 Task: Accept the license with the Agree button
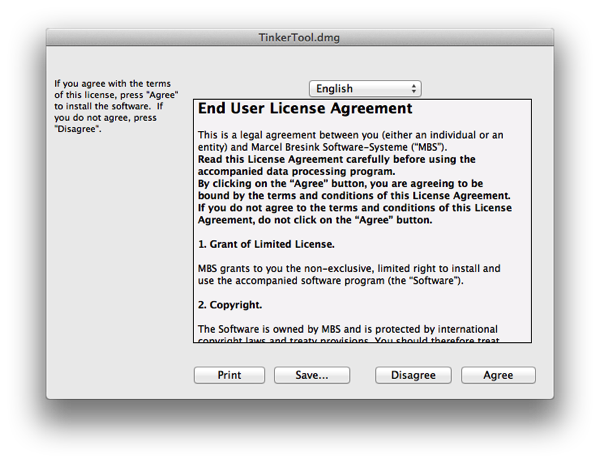click(x=498, y=375)
